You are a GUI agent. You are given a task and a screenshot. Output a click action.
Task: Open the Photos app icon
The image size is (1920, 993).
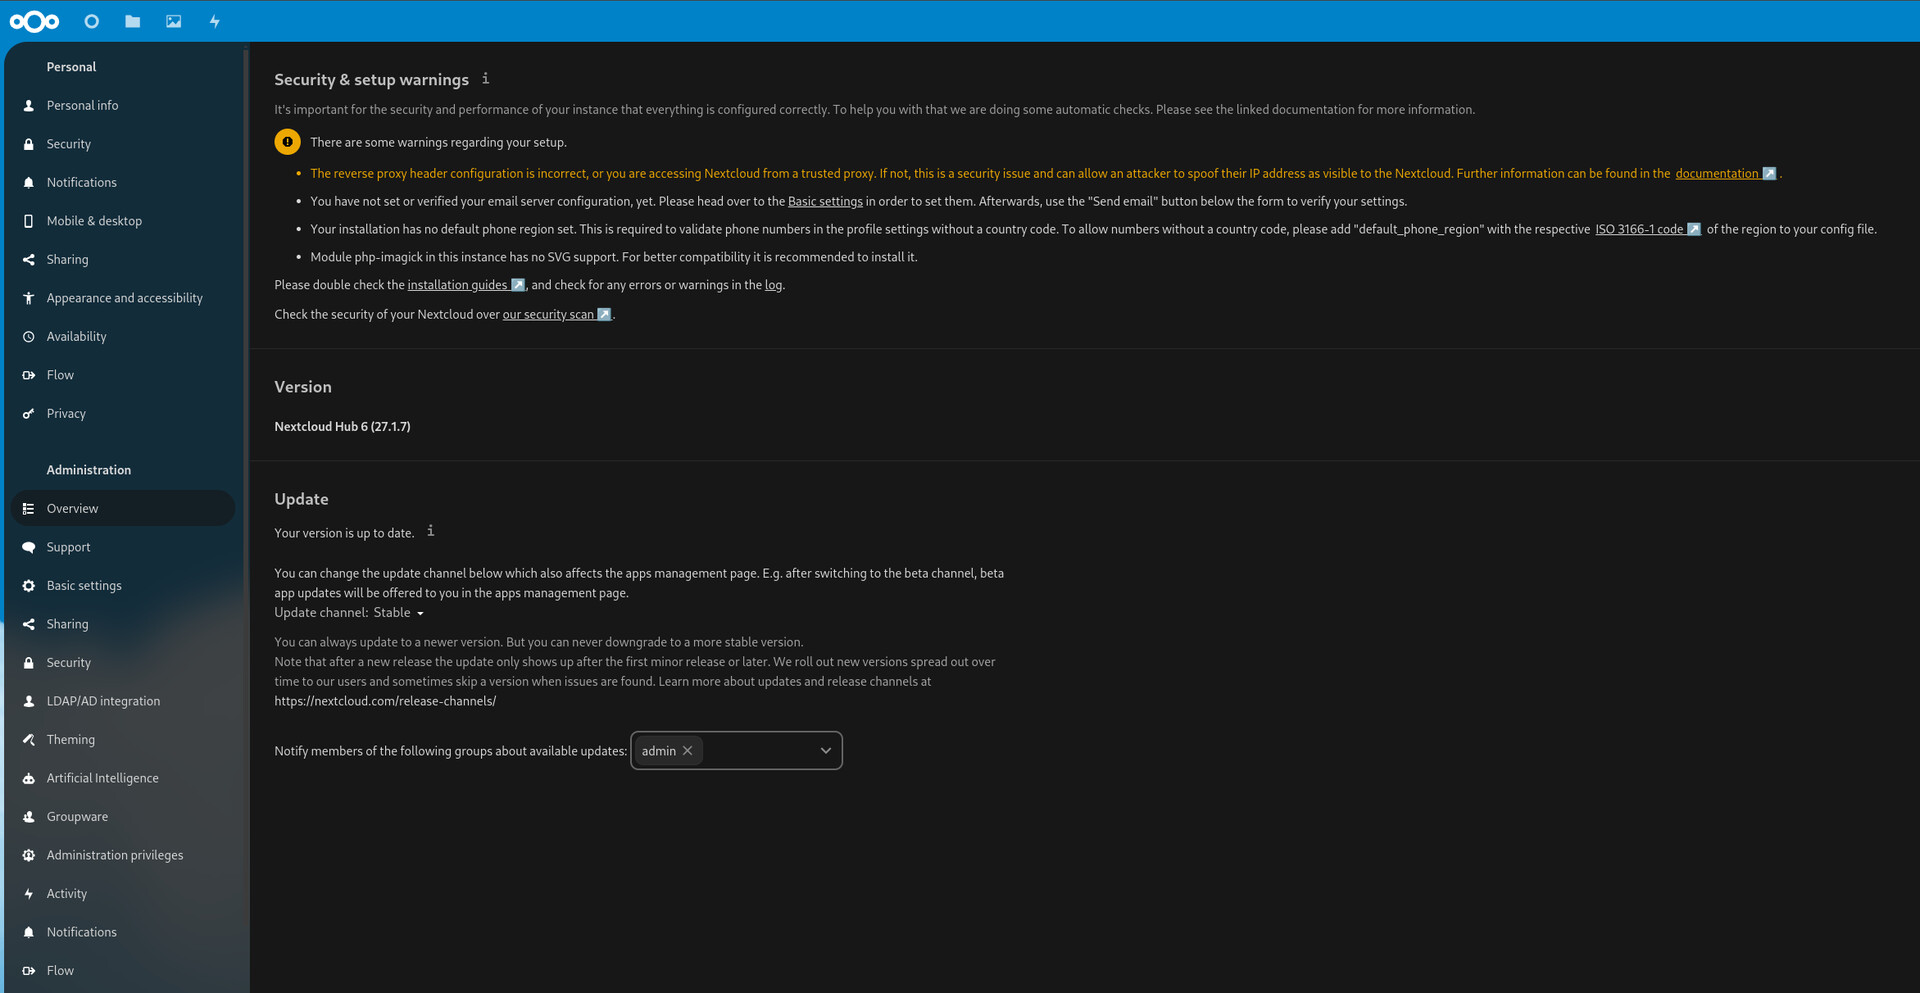coord(173,21)
